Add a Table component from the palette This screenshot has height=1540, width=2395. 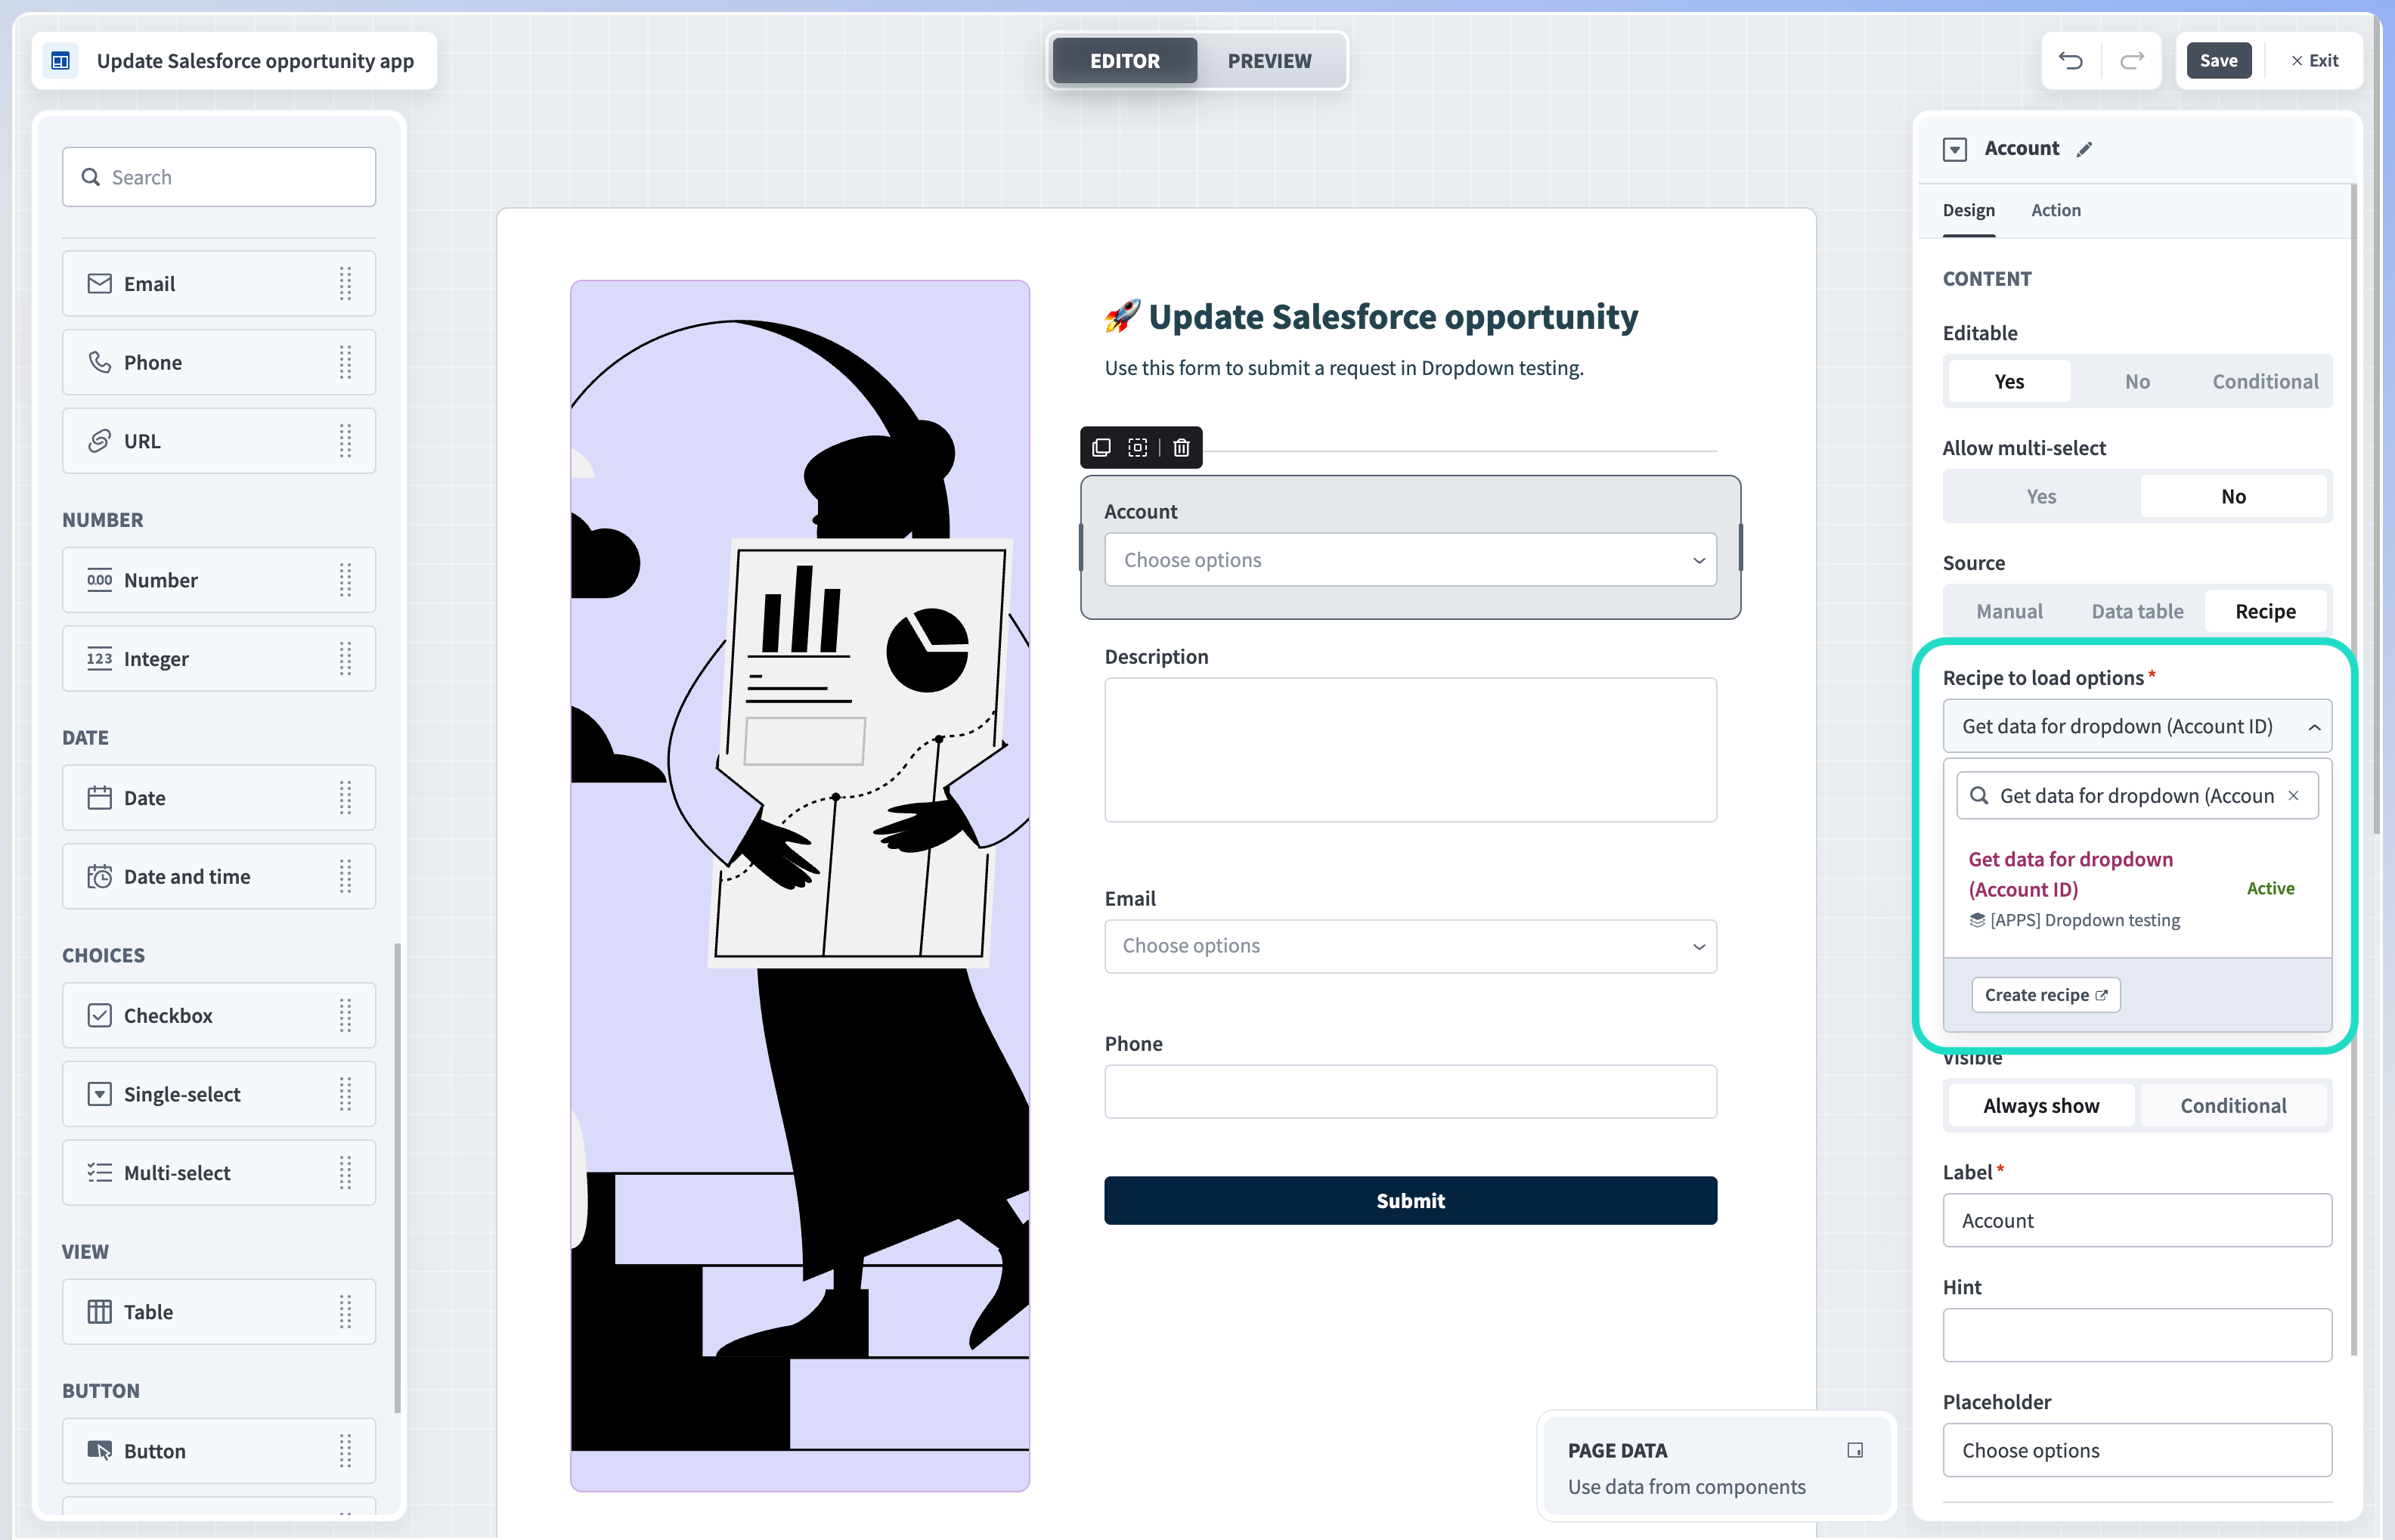coord(219,1312)
